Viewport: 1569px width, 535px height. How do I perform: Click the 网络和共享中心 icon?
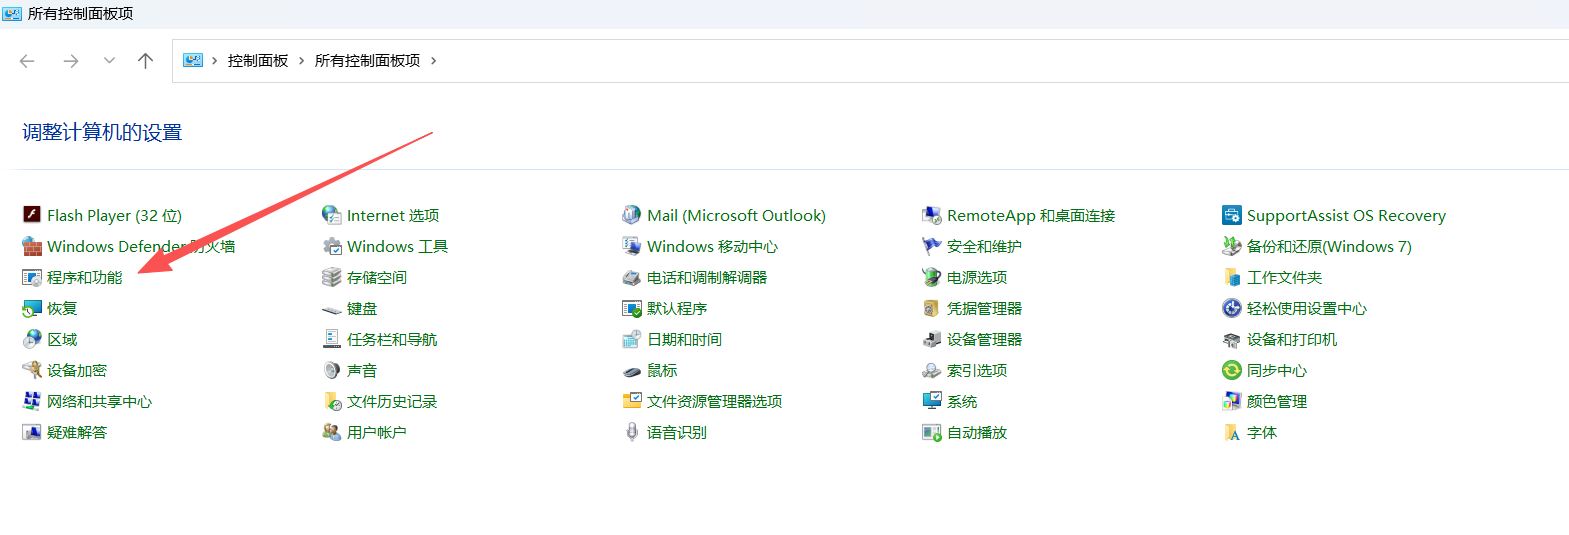[32, 401]
